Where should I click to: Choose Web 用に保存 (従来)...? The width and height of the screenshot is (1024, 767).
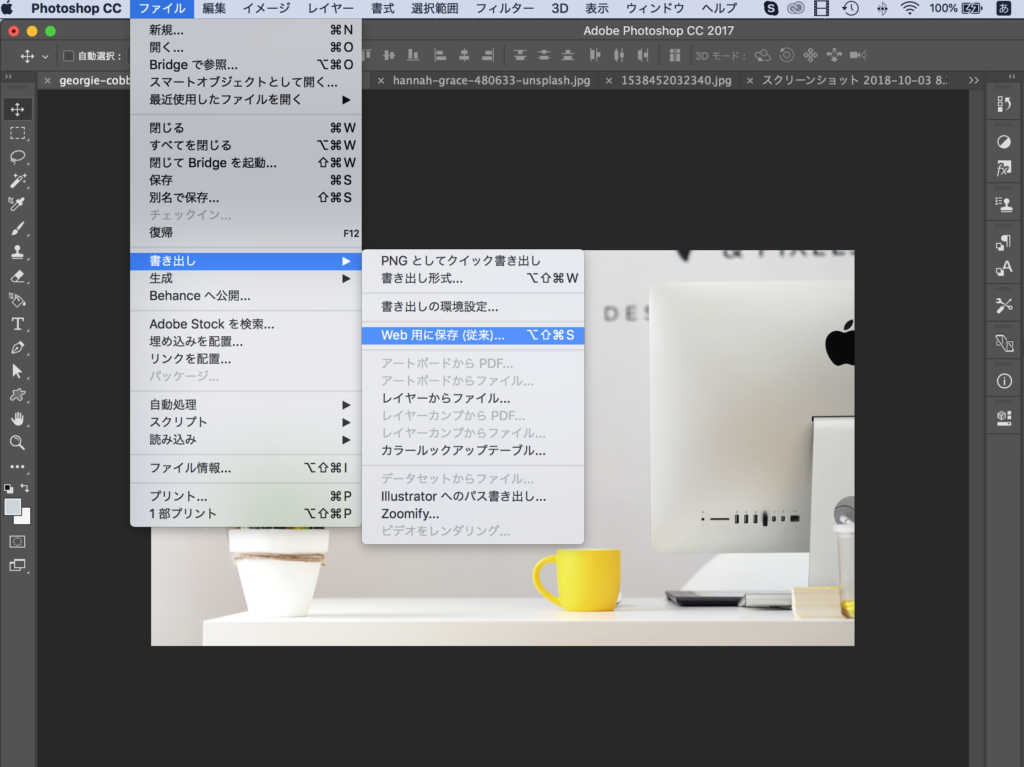tap(473, 335)
